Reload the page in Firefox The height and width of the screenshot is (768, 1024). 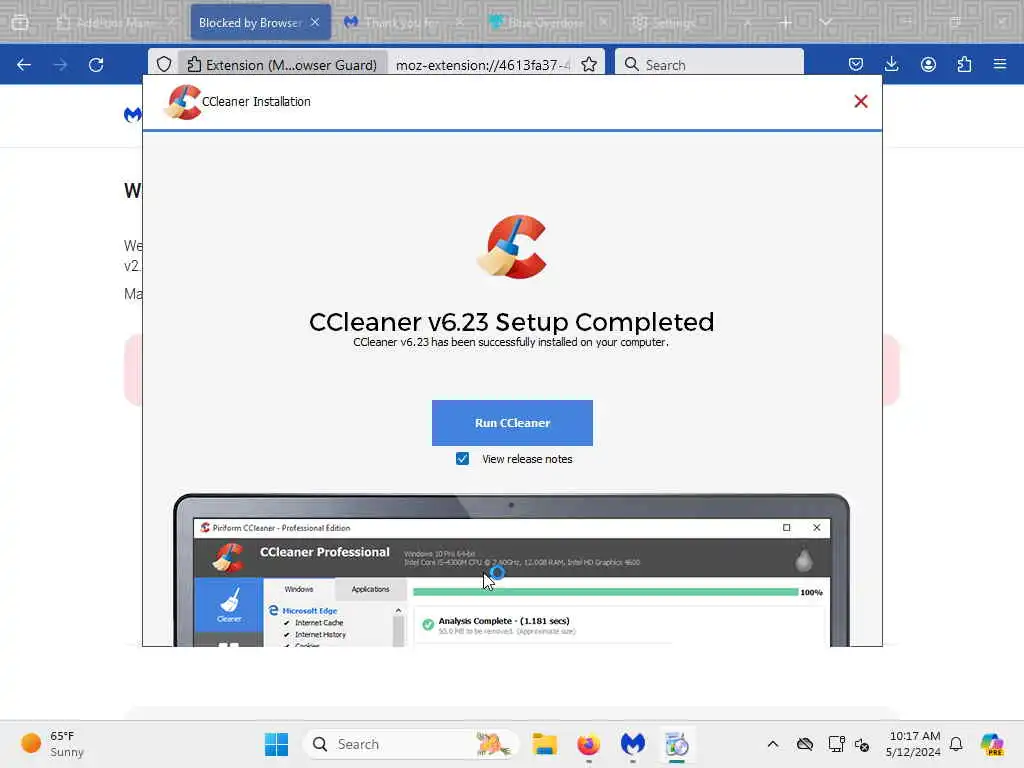(96, 65)
